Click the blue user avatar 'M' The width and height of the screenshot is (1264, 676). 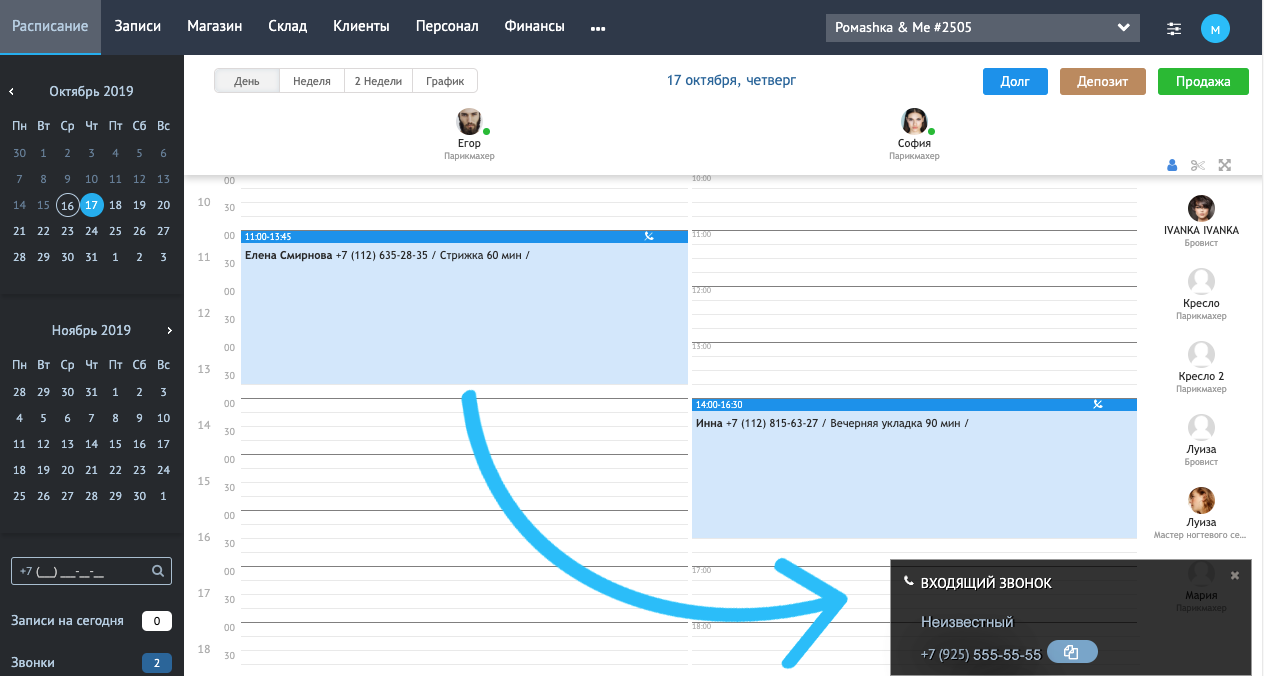[x=1215, y=29]
